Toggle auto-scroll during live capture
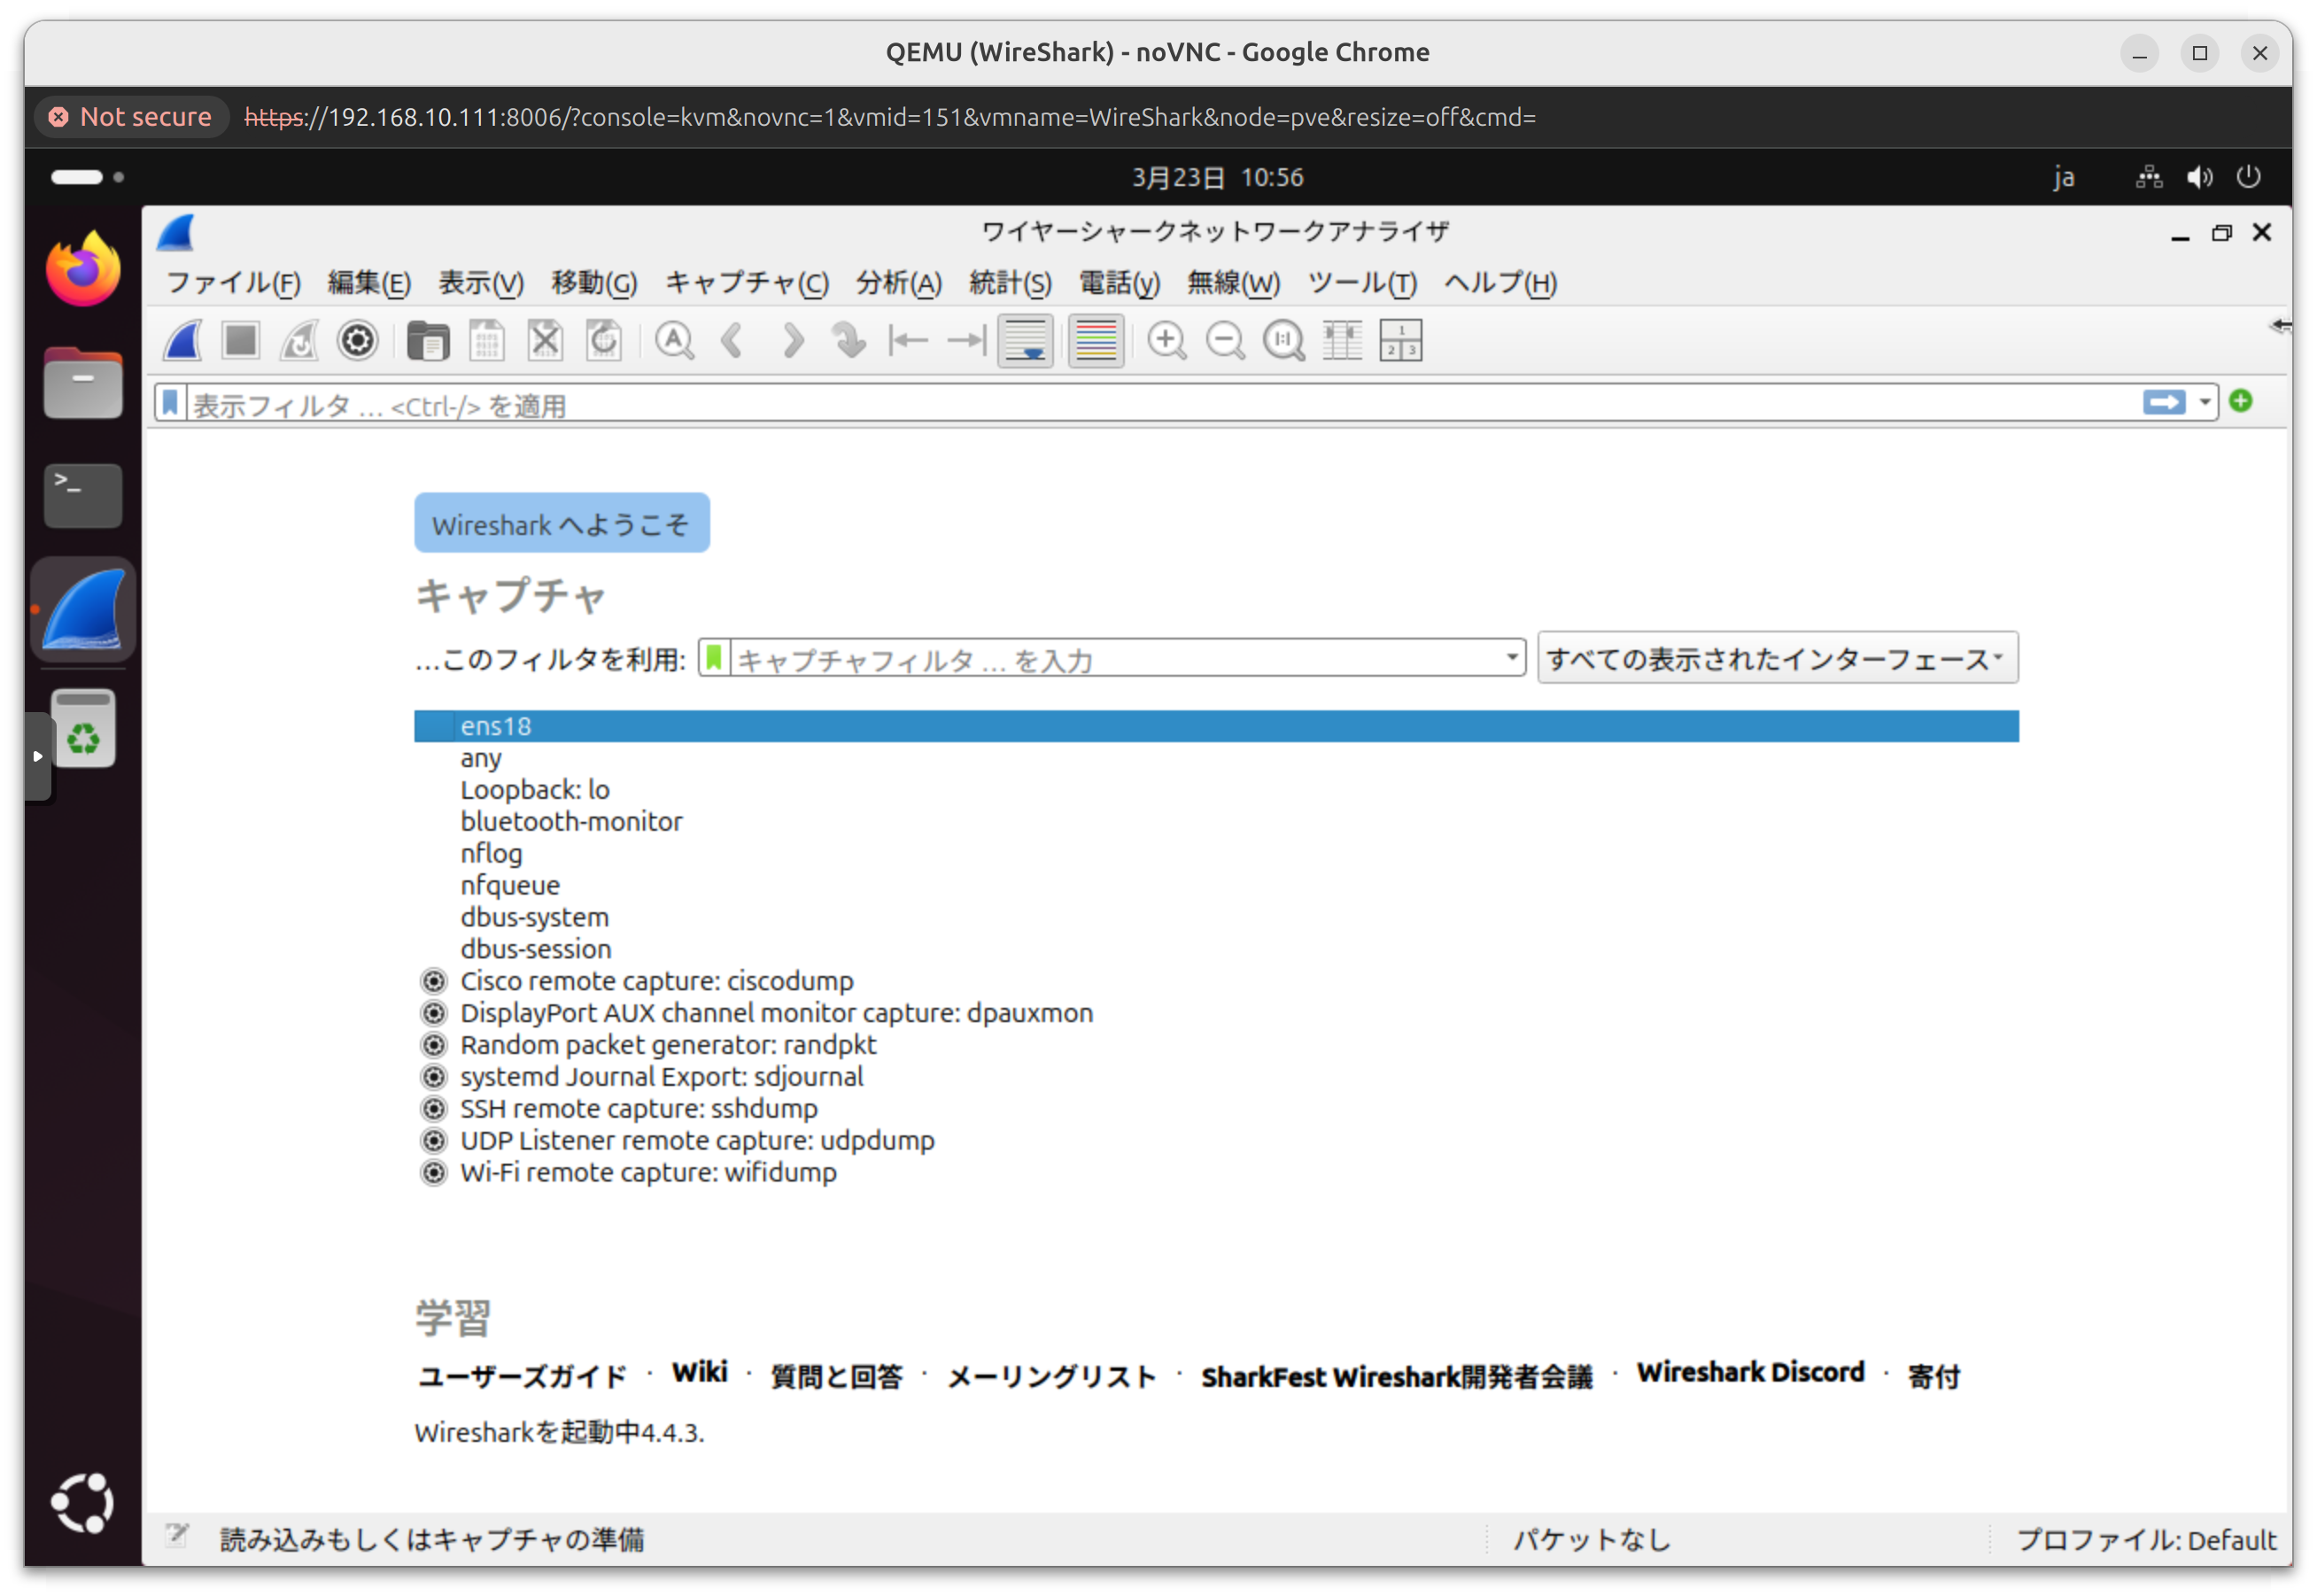The width and height of the screenshot is (2317, 1596). [x=1026, y=341]
